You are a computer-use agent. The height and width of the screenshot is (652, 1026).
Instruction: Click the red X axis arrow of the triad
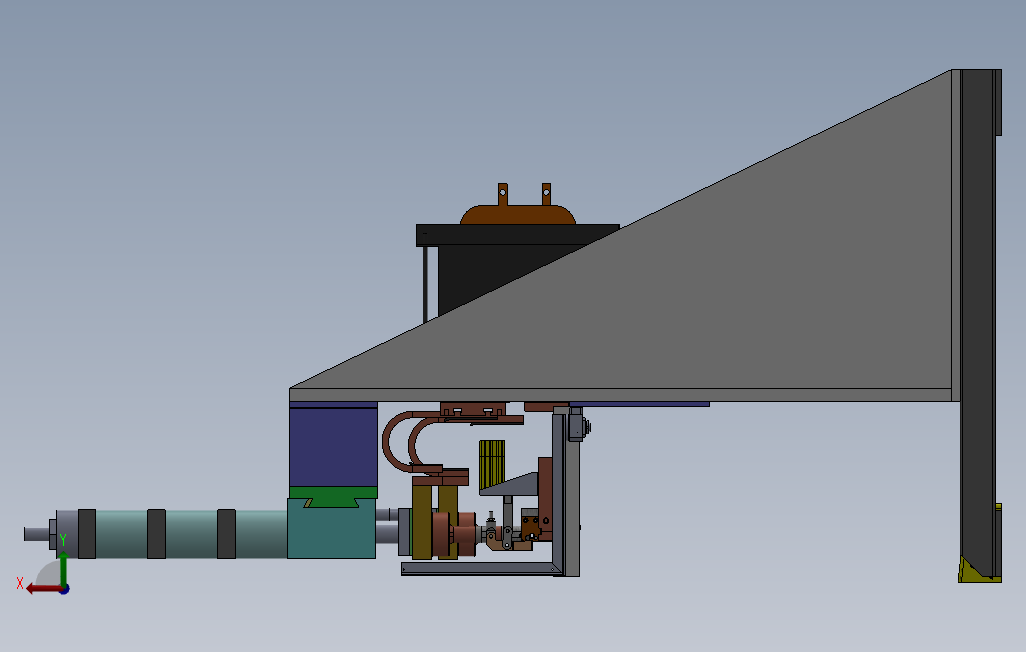coord(43,589)
